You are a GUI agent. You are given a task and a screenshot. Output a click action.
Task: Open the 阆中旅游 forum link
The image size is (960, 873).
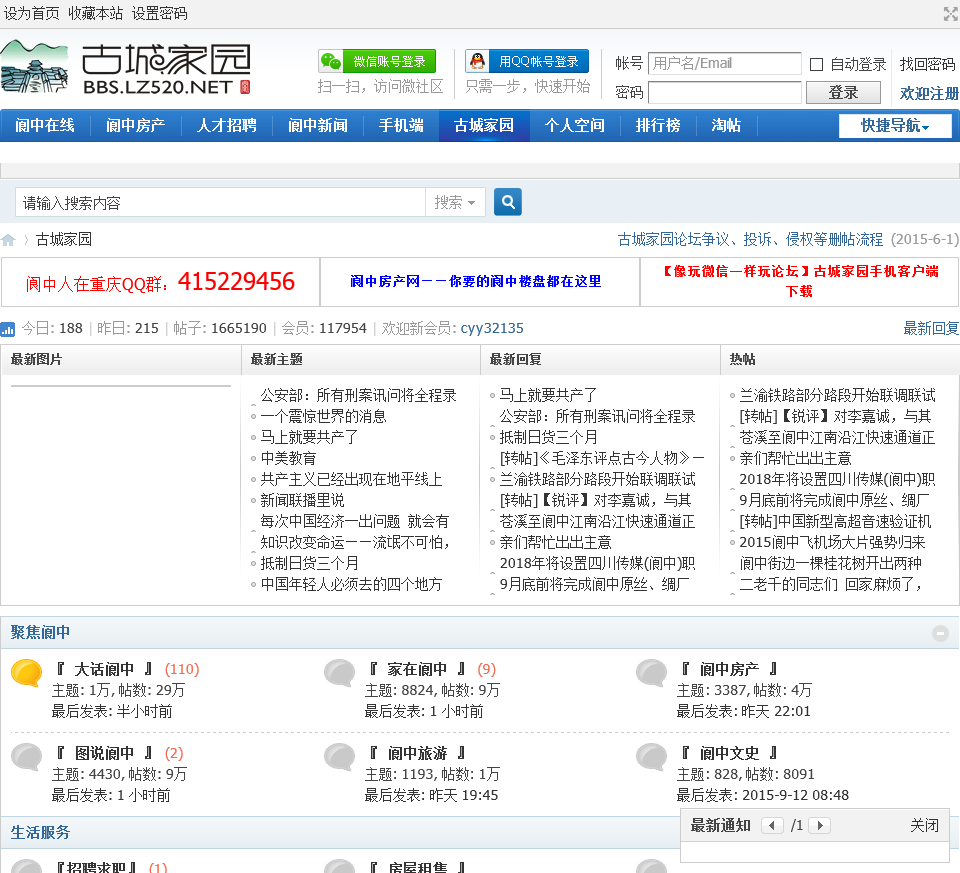pyautogui.click(x=417, y=753)
